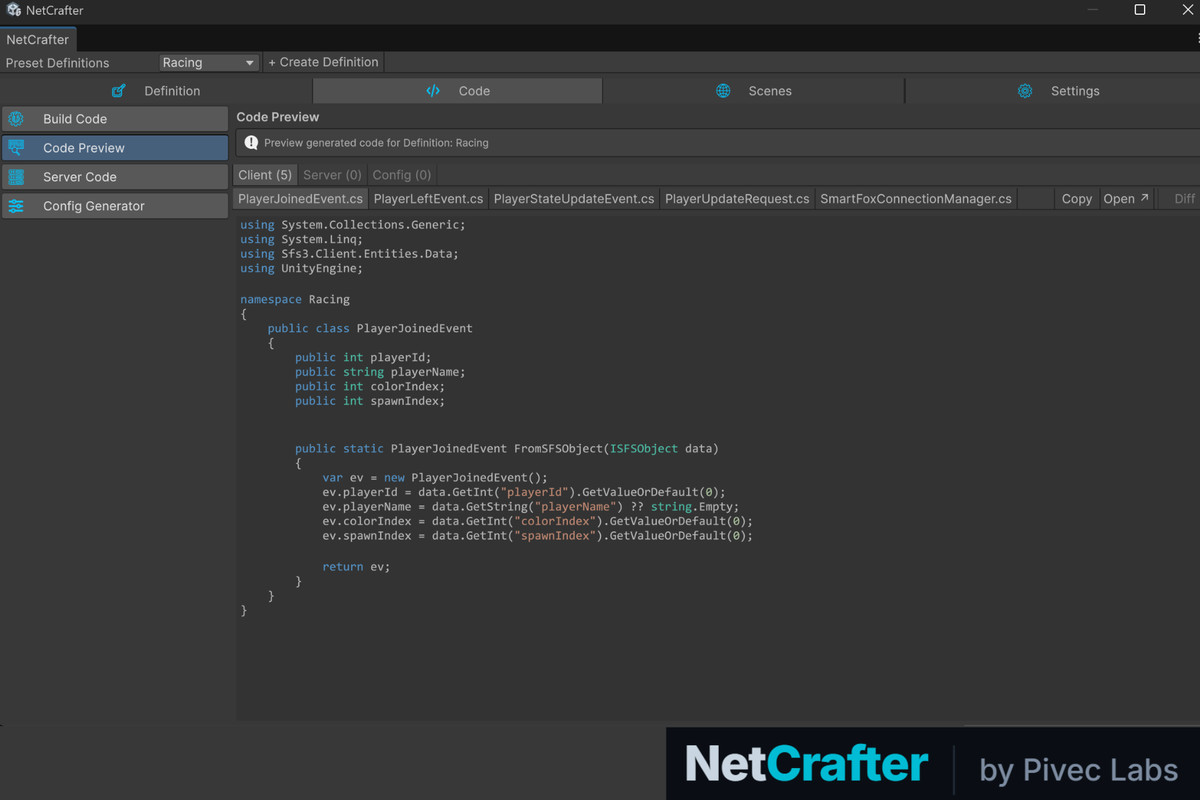This screenshot has width=1200, height=800.
Task: Click the Scenes tab globe icon
Action: pyautogui.click(x=723, y=91)
